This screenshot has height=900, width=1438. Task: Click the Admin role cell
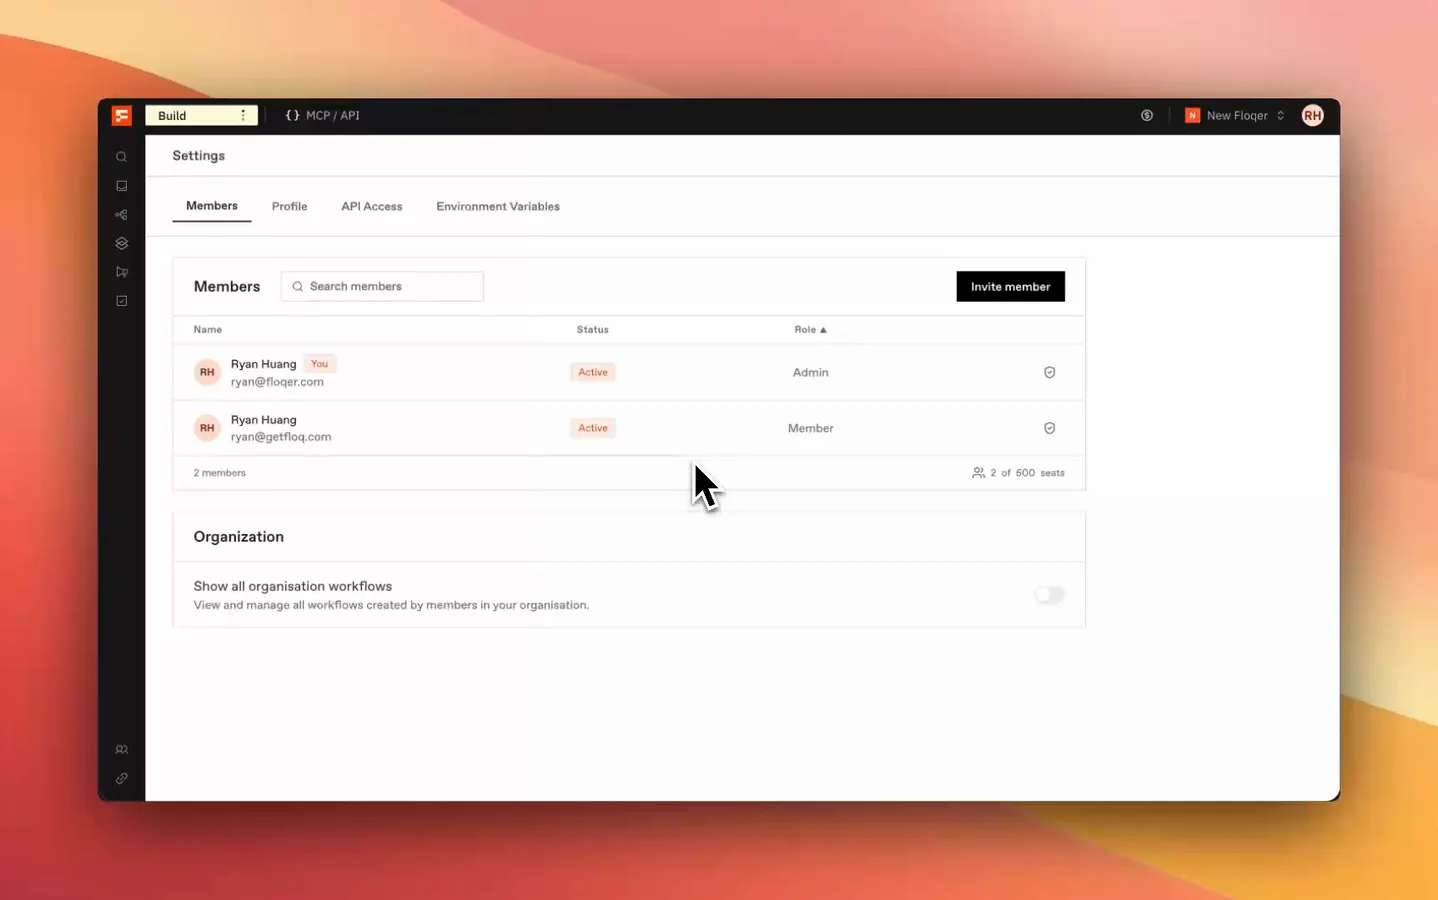click(811, 373)
